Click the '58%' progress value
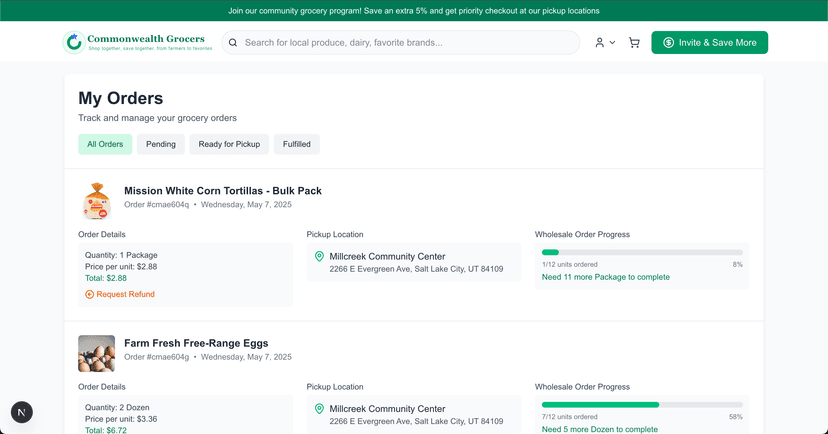This screenshot has height=434, width=828. point(736,417)
